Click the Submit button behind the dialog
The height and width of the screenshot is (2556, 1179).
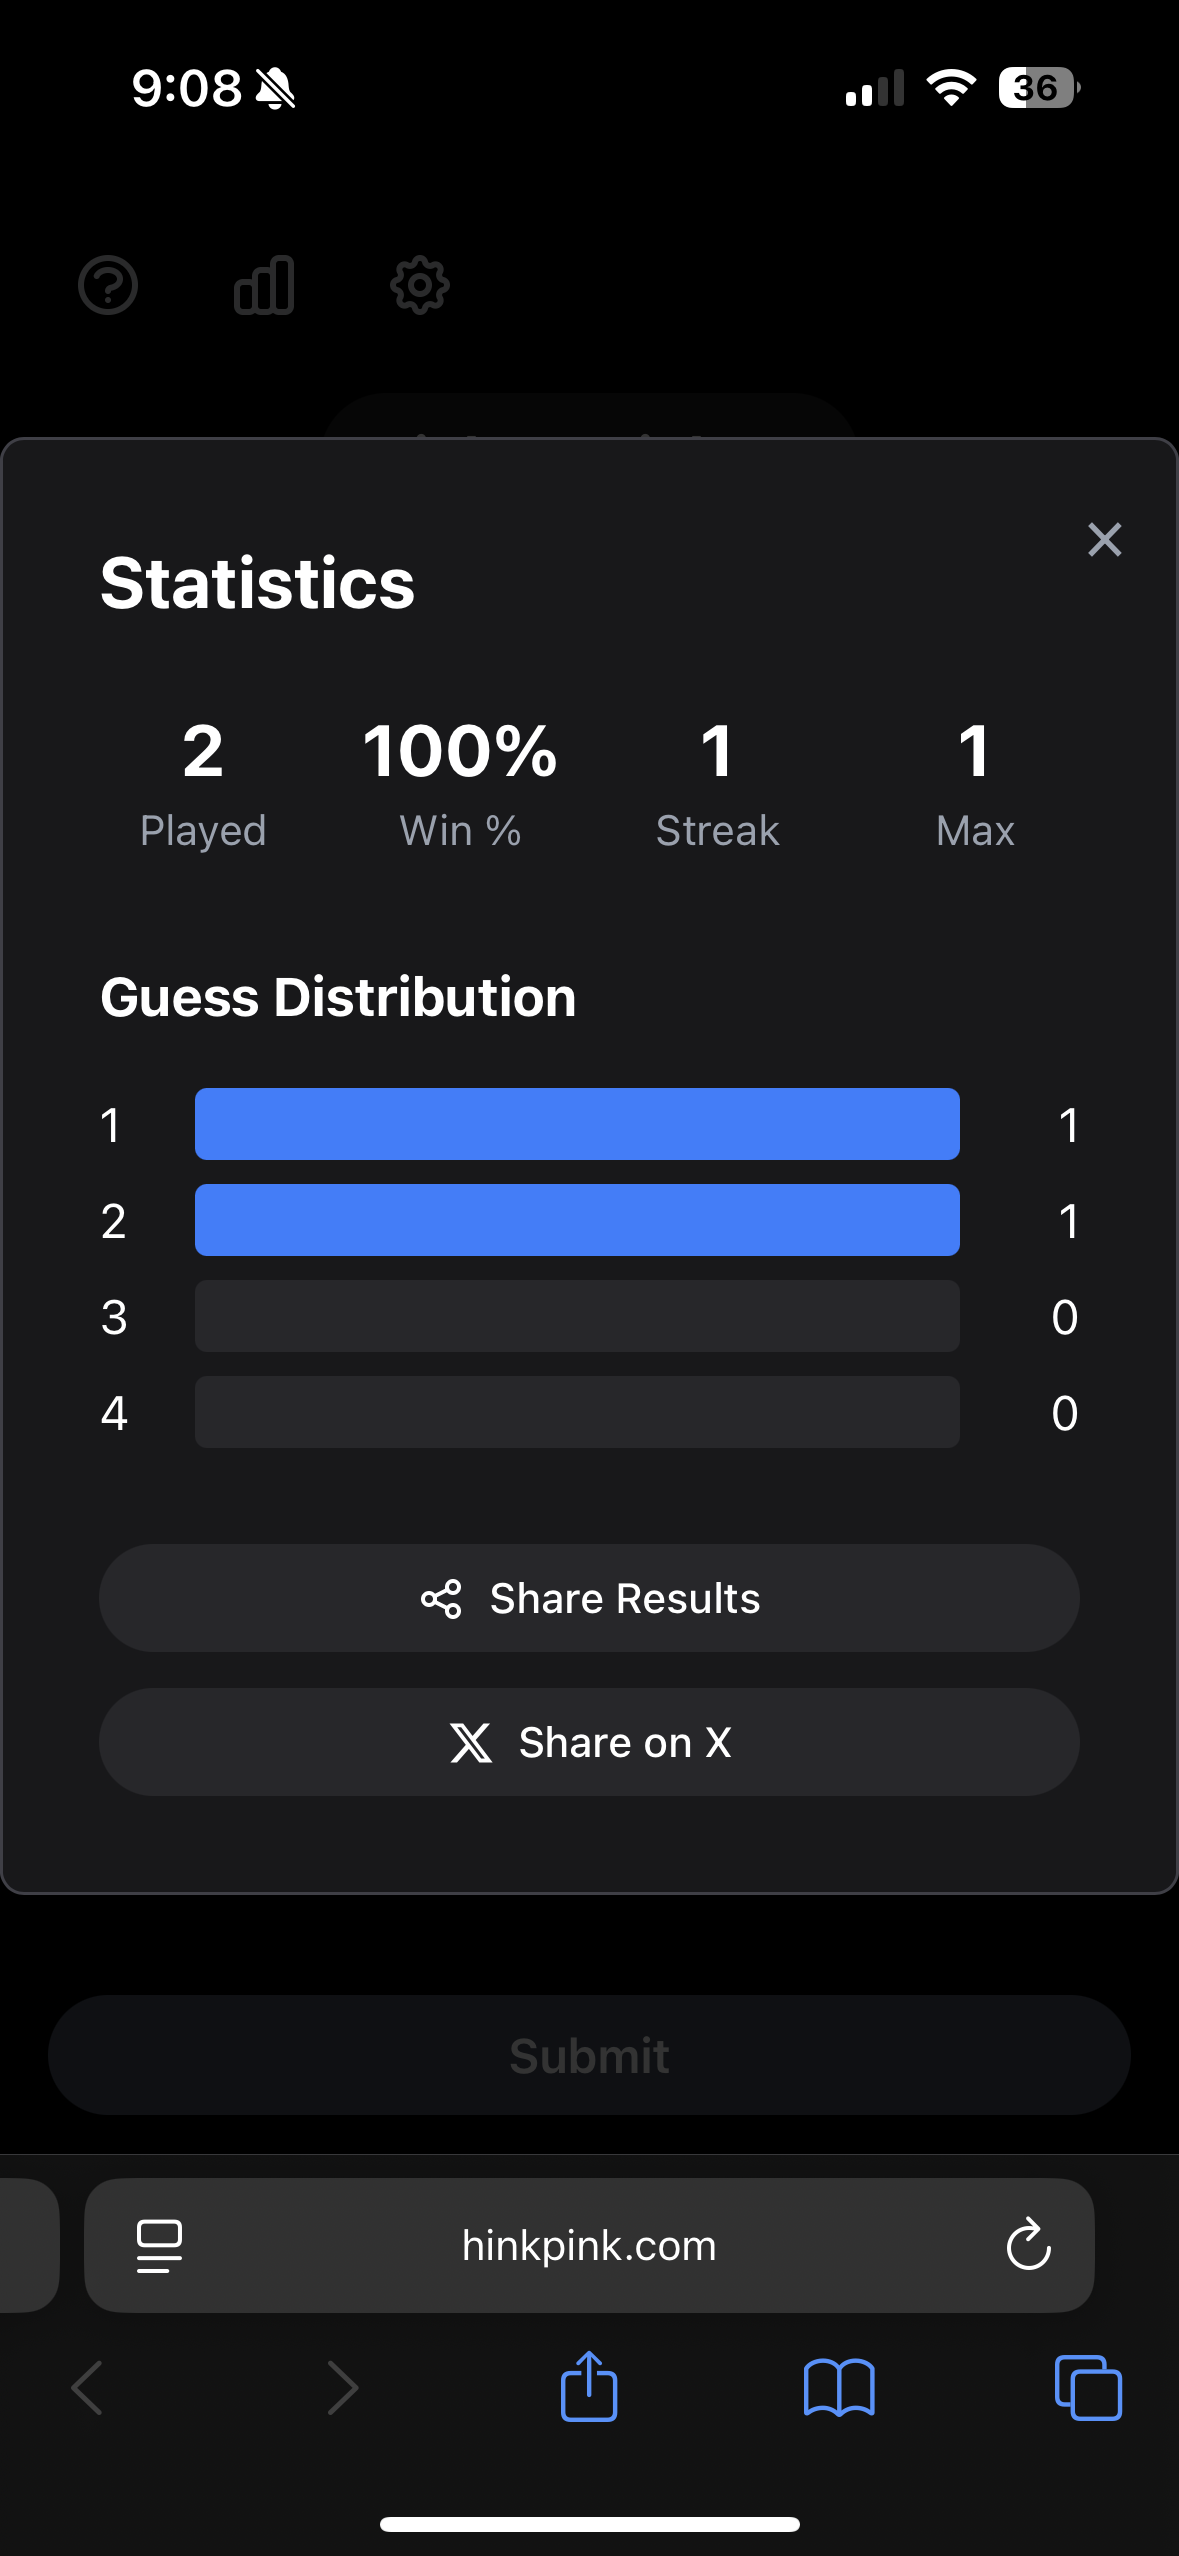click(589, 2055)
